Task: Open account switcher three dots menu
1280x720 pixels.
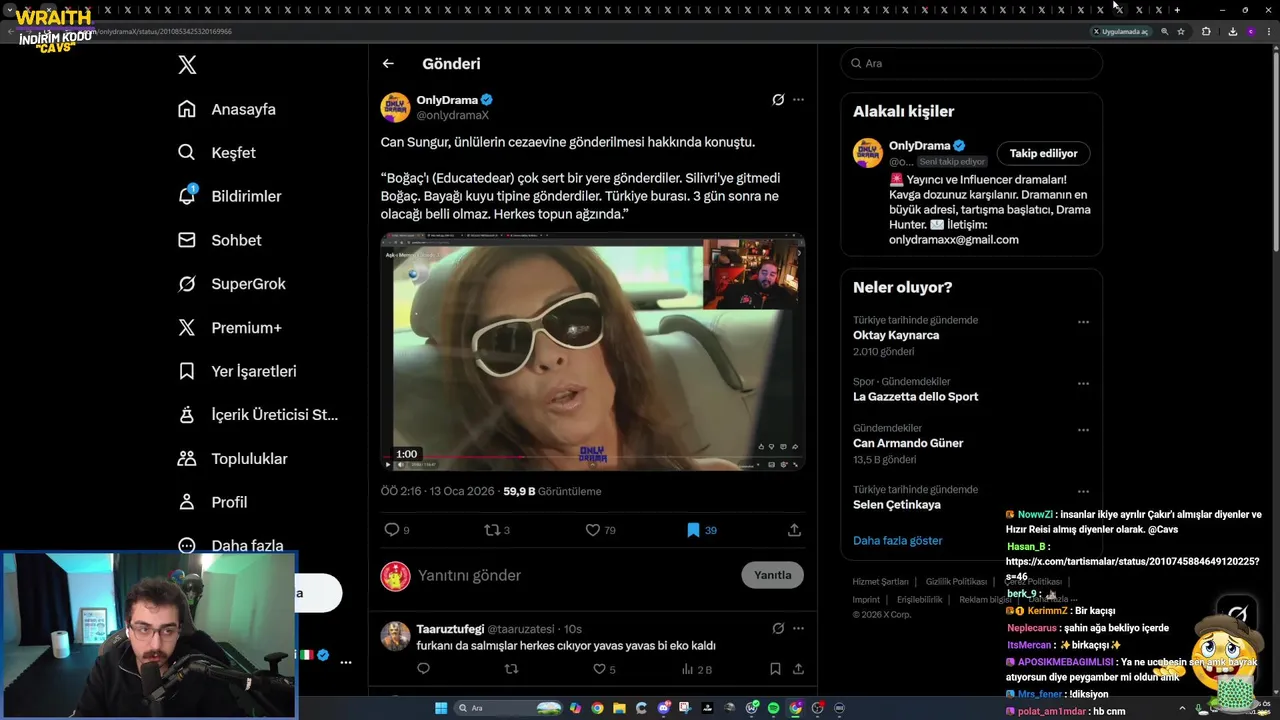Action: (x=345, y=662)
